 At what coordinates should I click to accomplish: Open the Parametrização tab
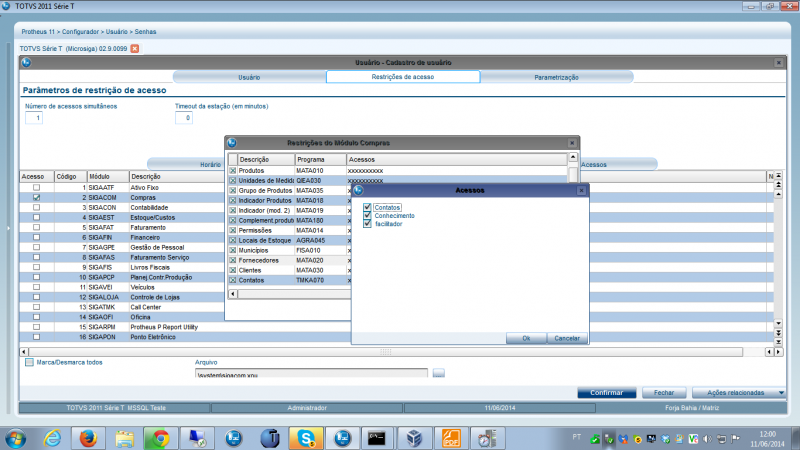point(556,77)
